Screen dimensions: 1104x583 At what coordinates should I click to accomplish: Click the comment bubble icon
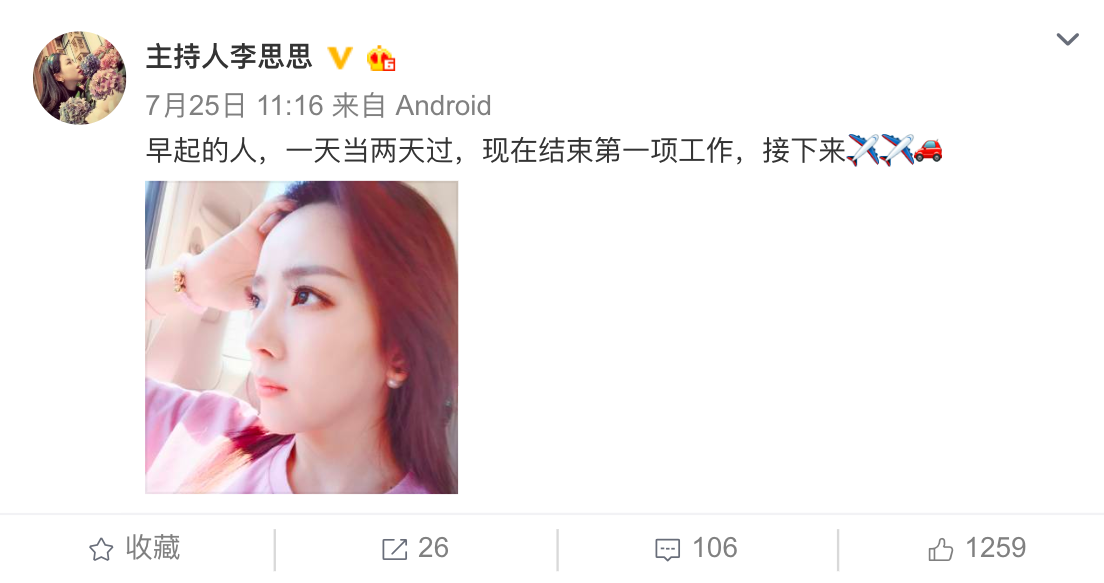667,550
